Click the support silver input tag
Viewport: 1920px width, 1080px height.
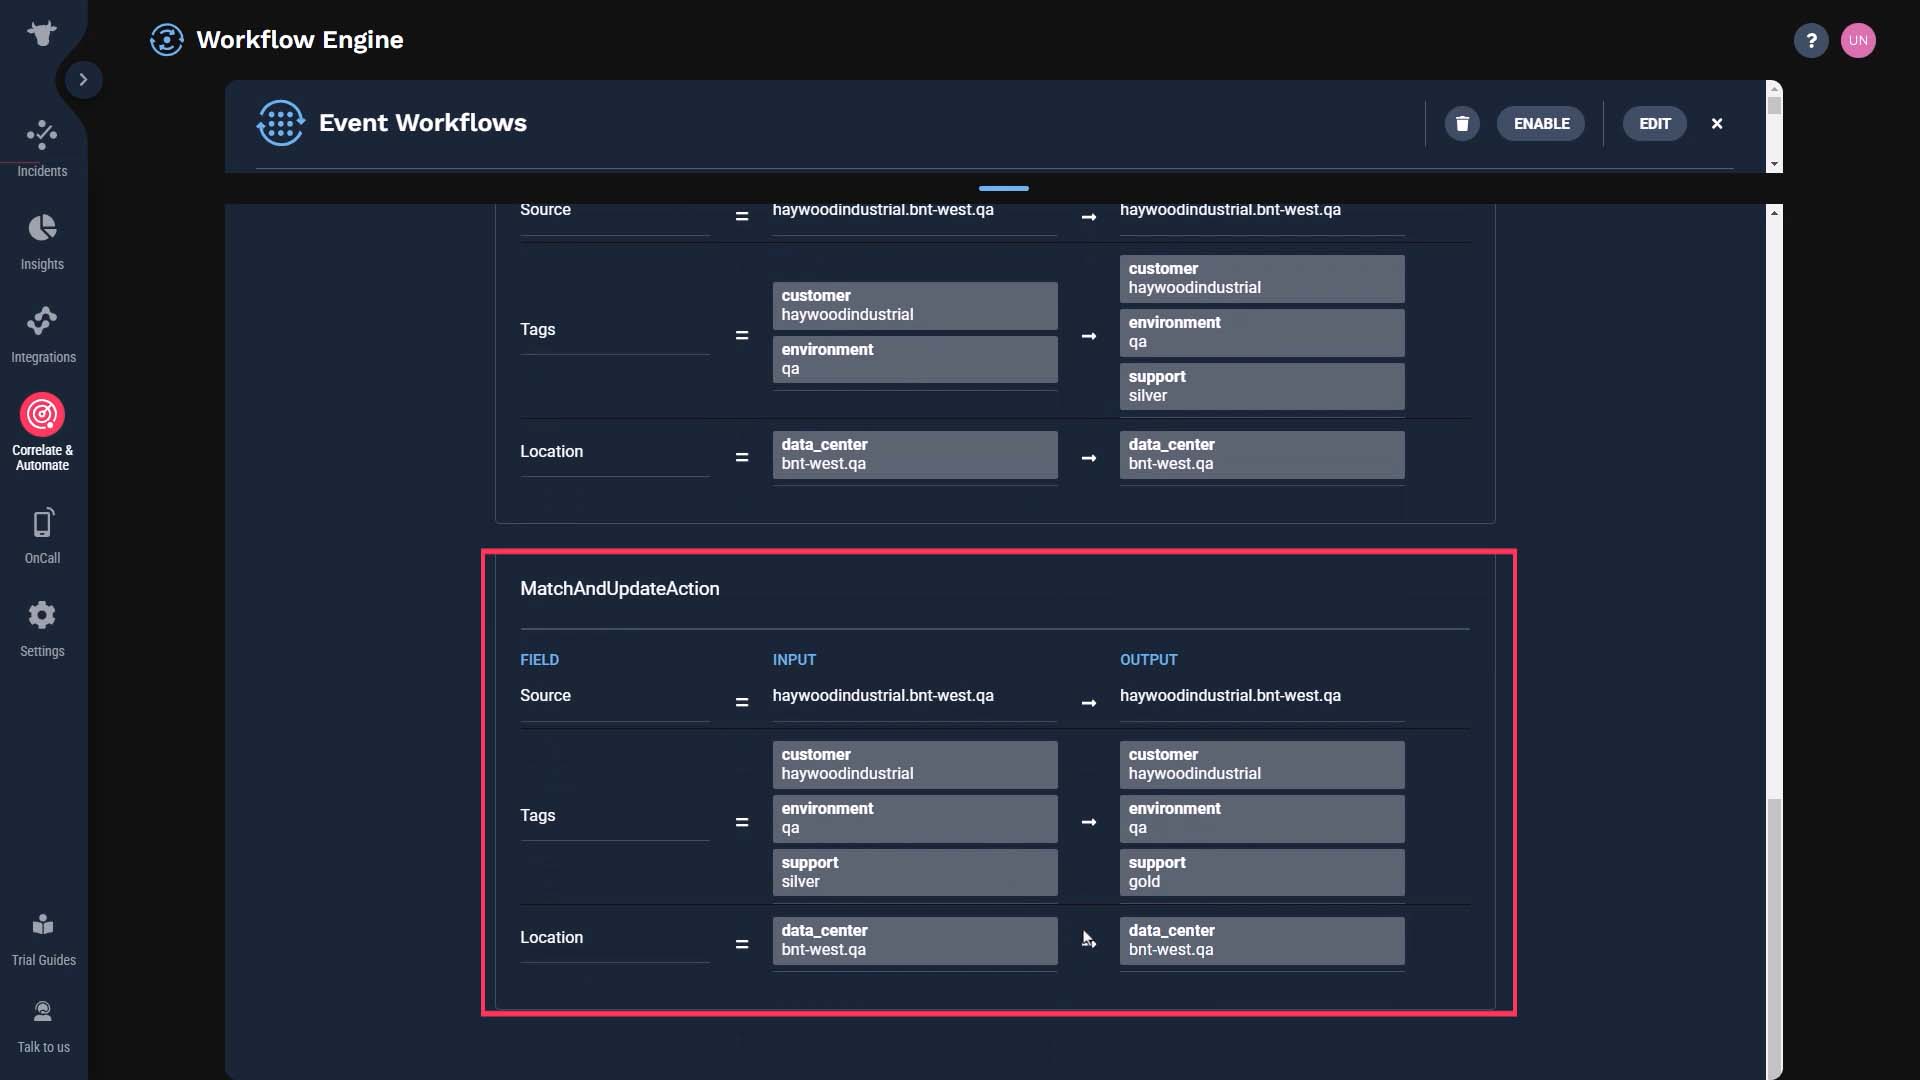[914, 872]
